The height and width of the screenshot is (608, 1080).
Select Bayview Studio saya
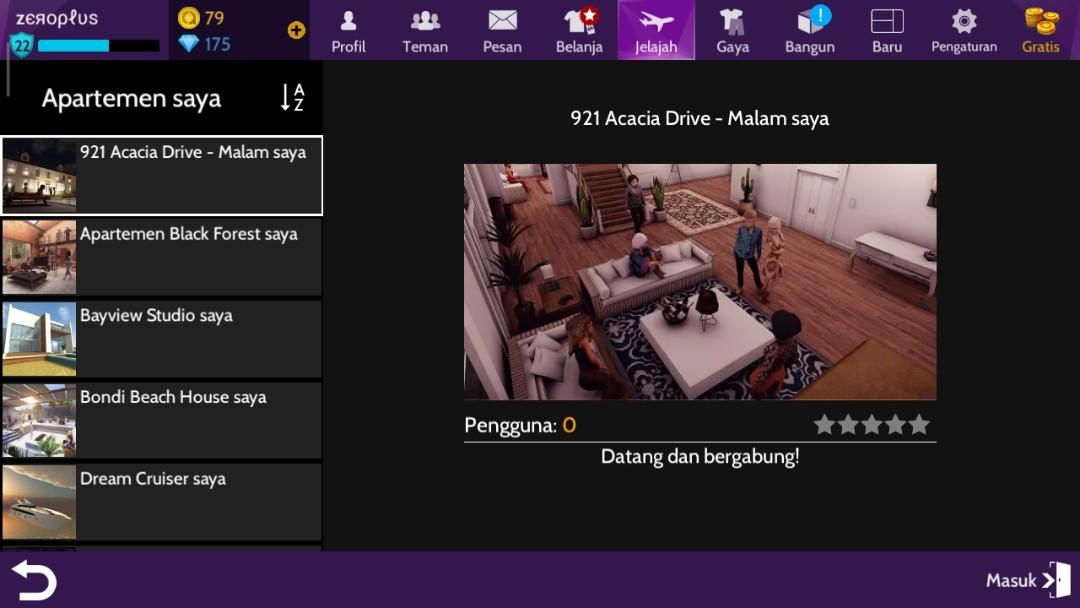coord(162,339)
